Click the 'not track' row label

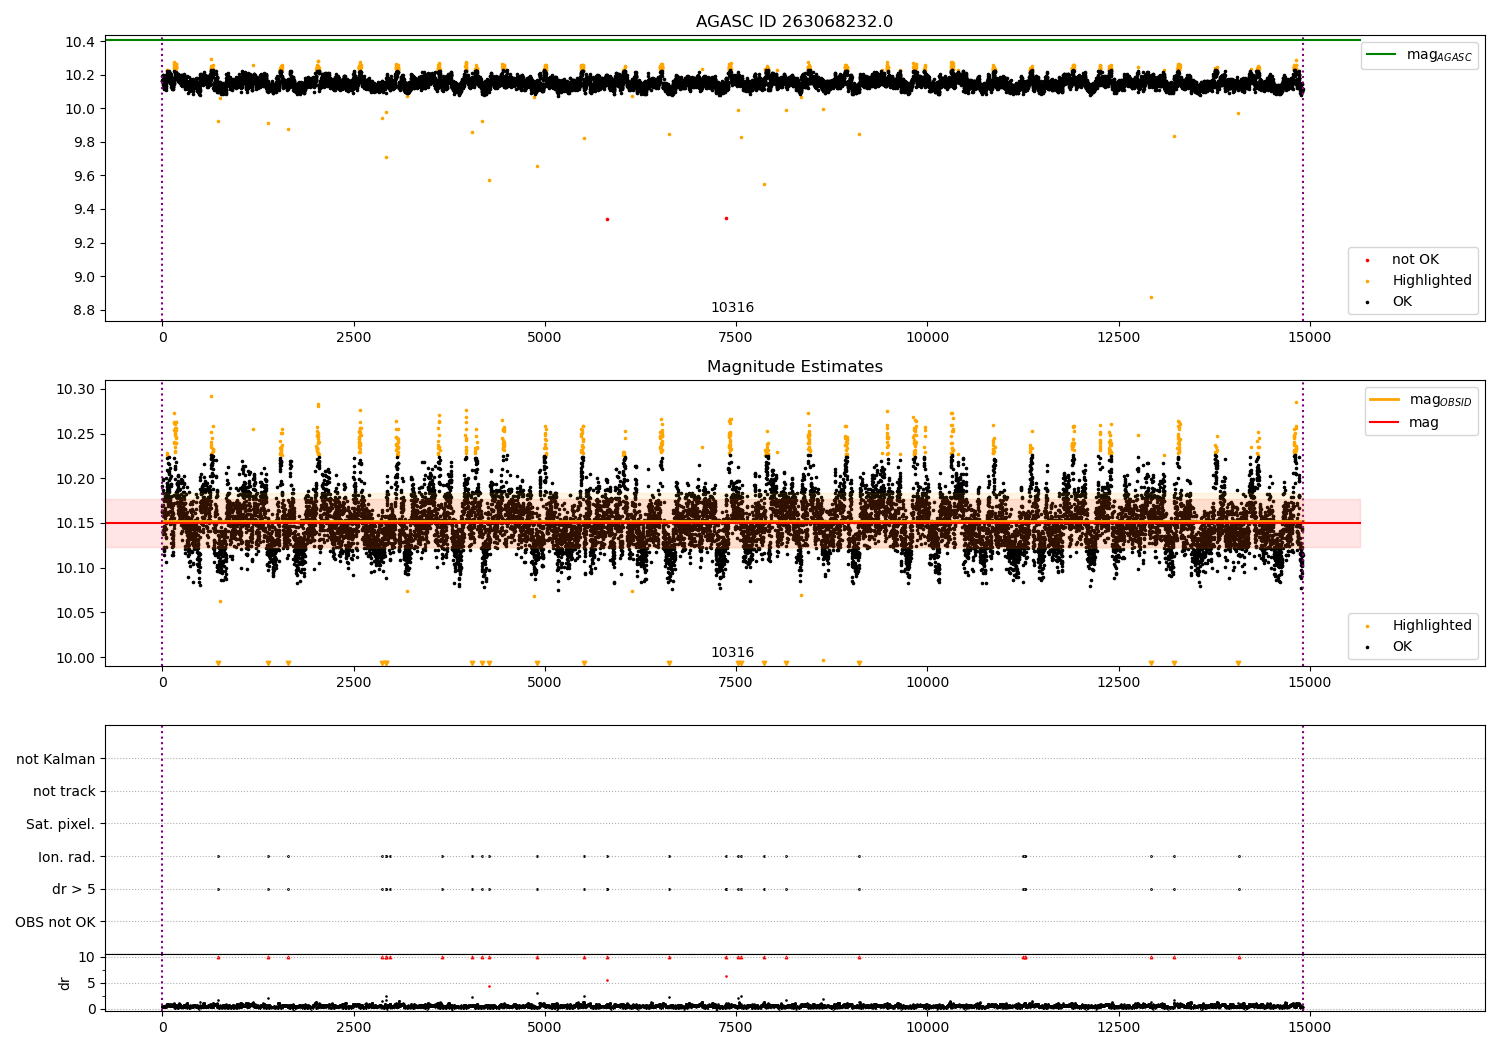pos(64,792)
